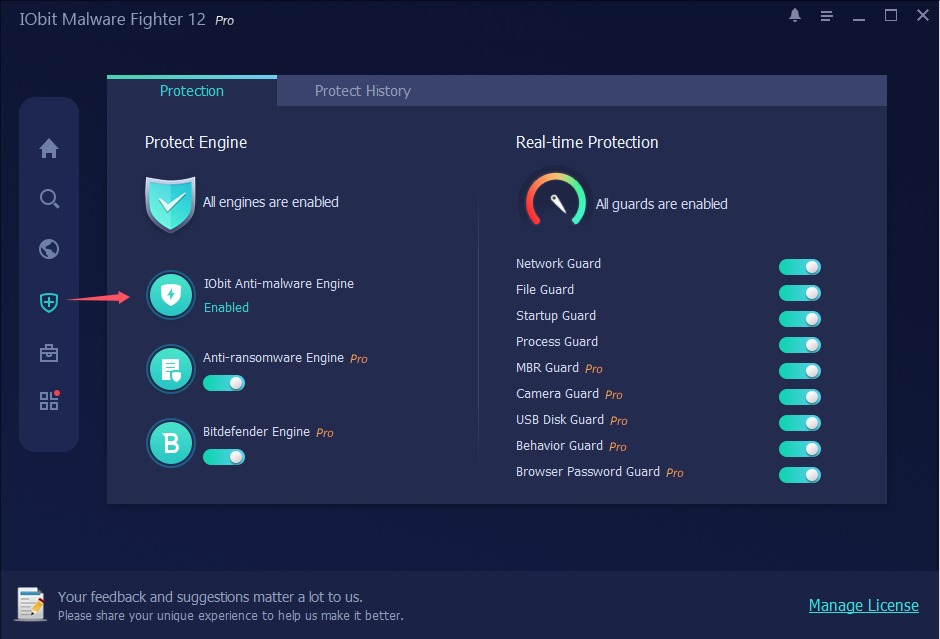Click the IObit Anti-malware Engine label
940x639 pixels.
(x=279, y=284)
